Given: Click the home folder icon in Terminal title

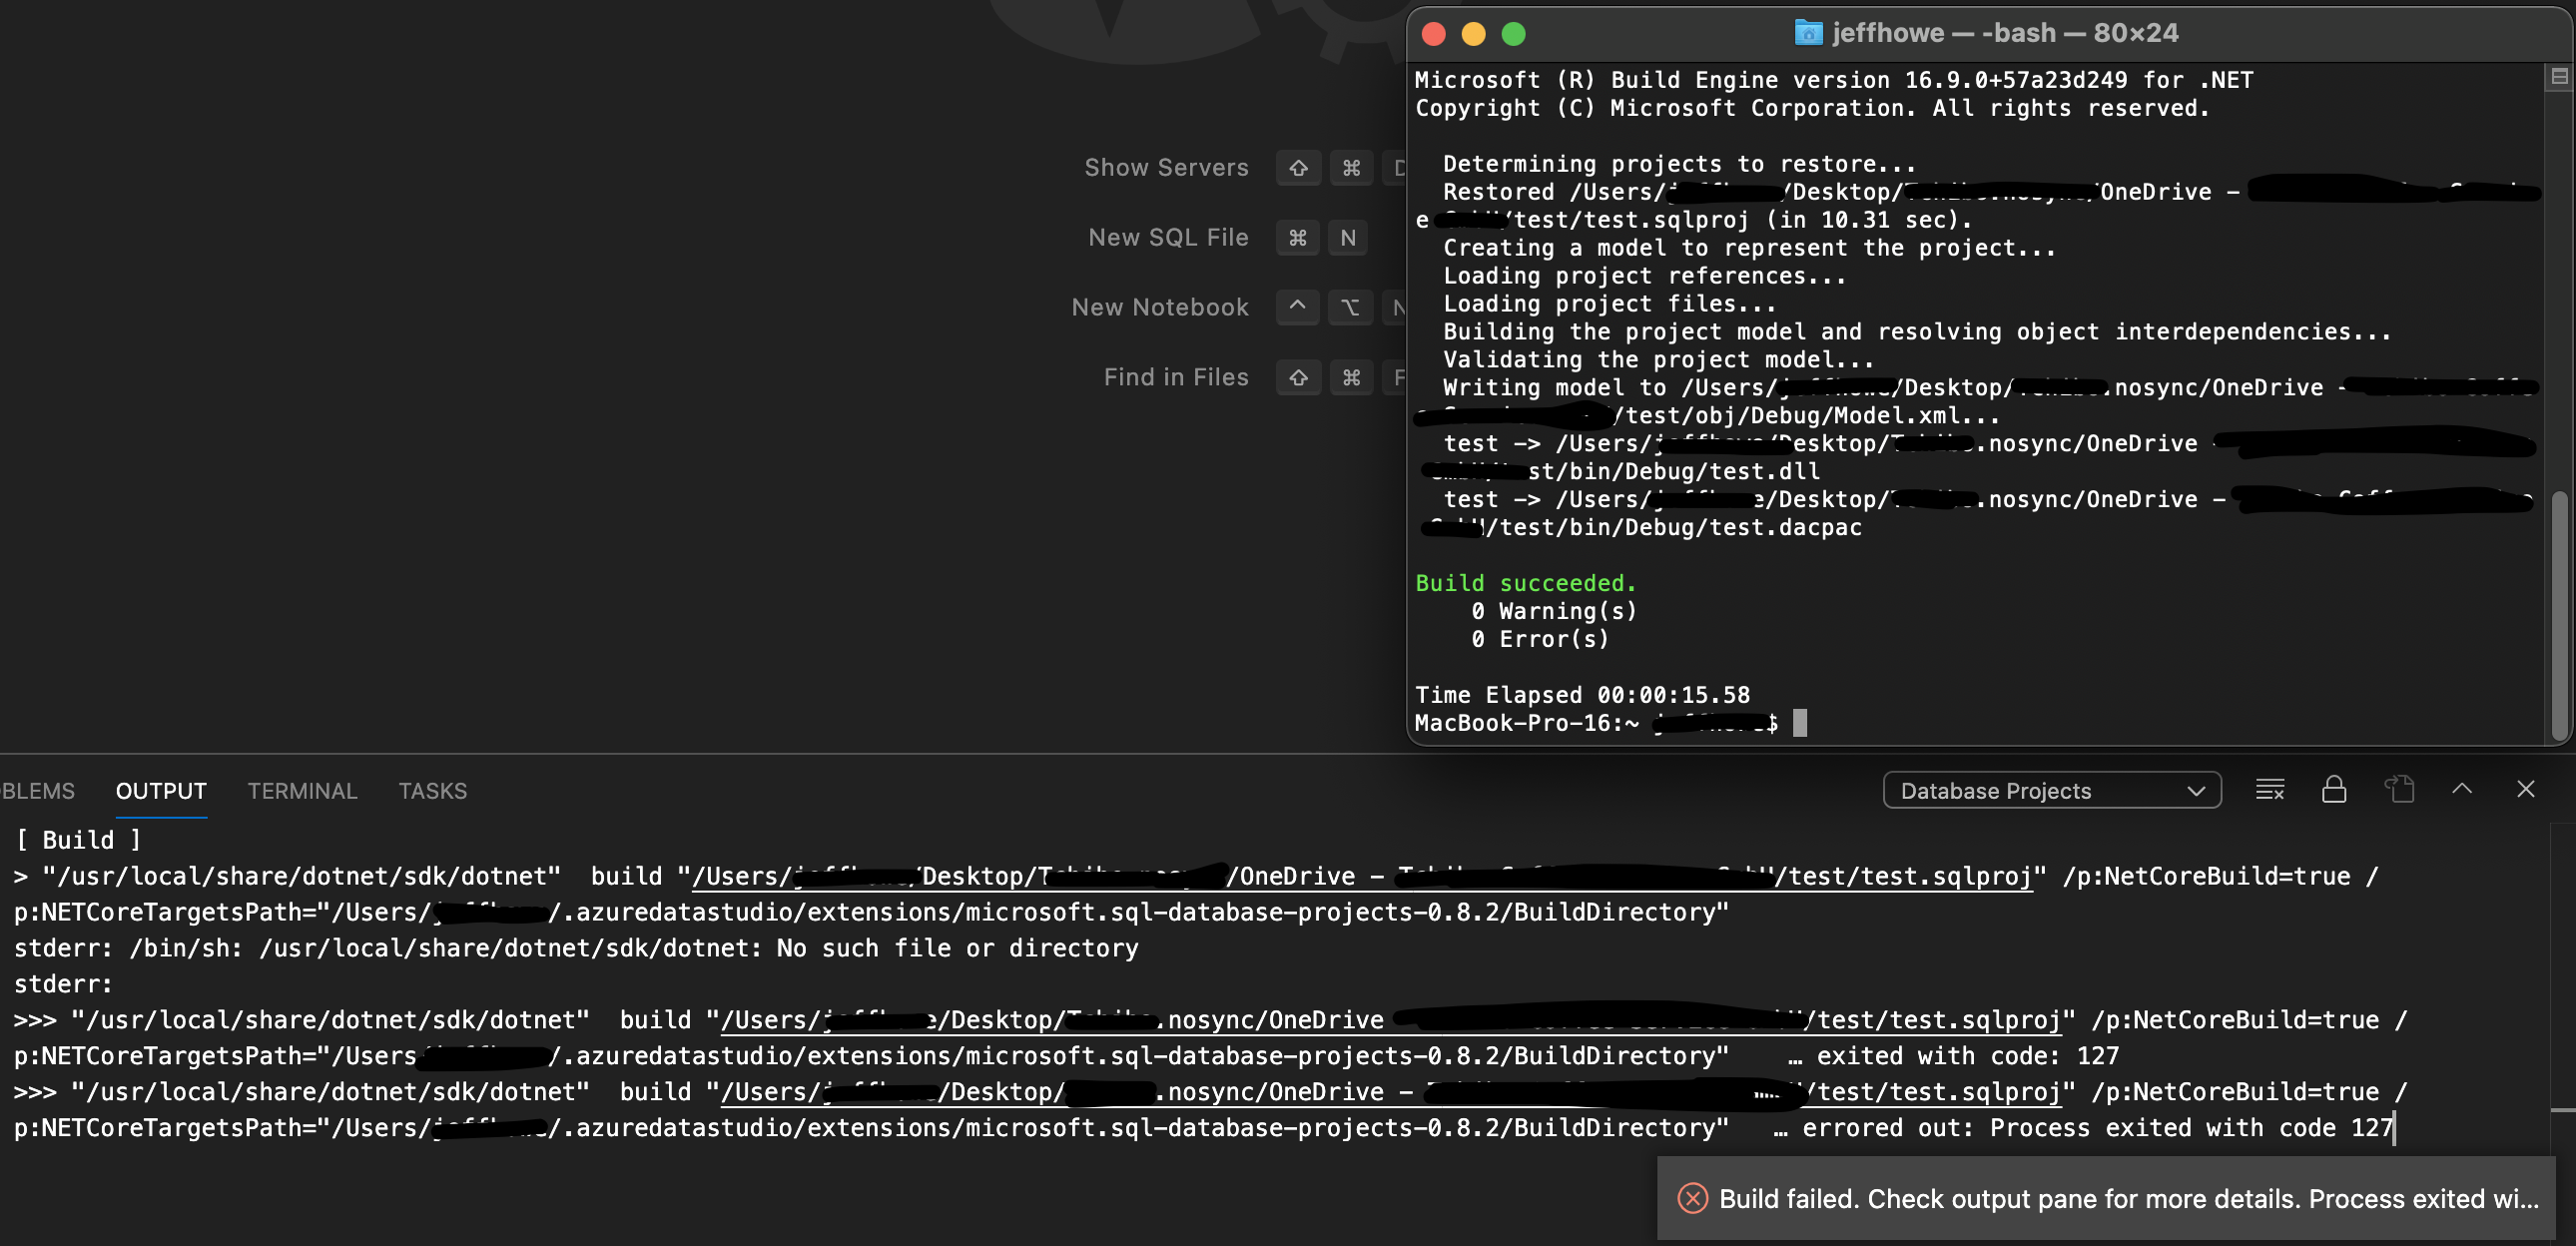Looking at the screenshot, I should pyautogui.click(x=1808, y=33).
